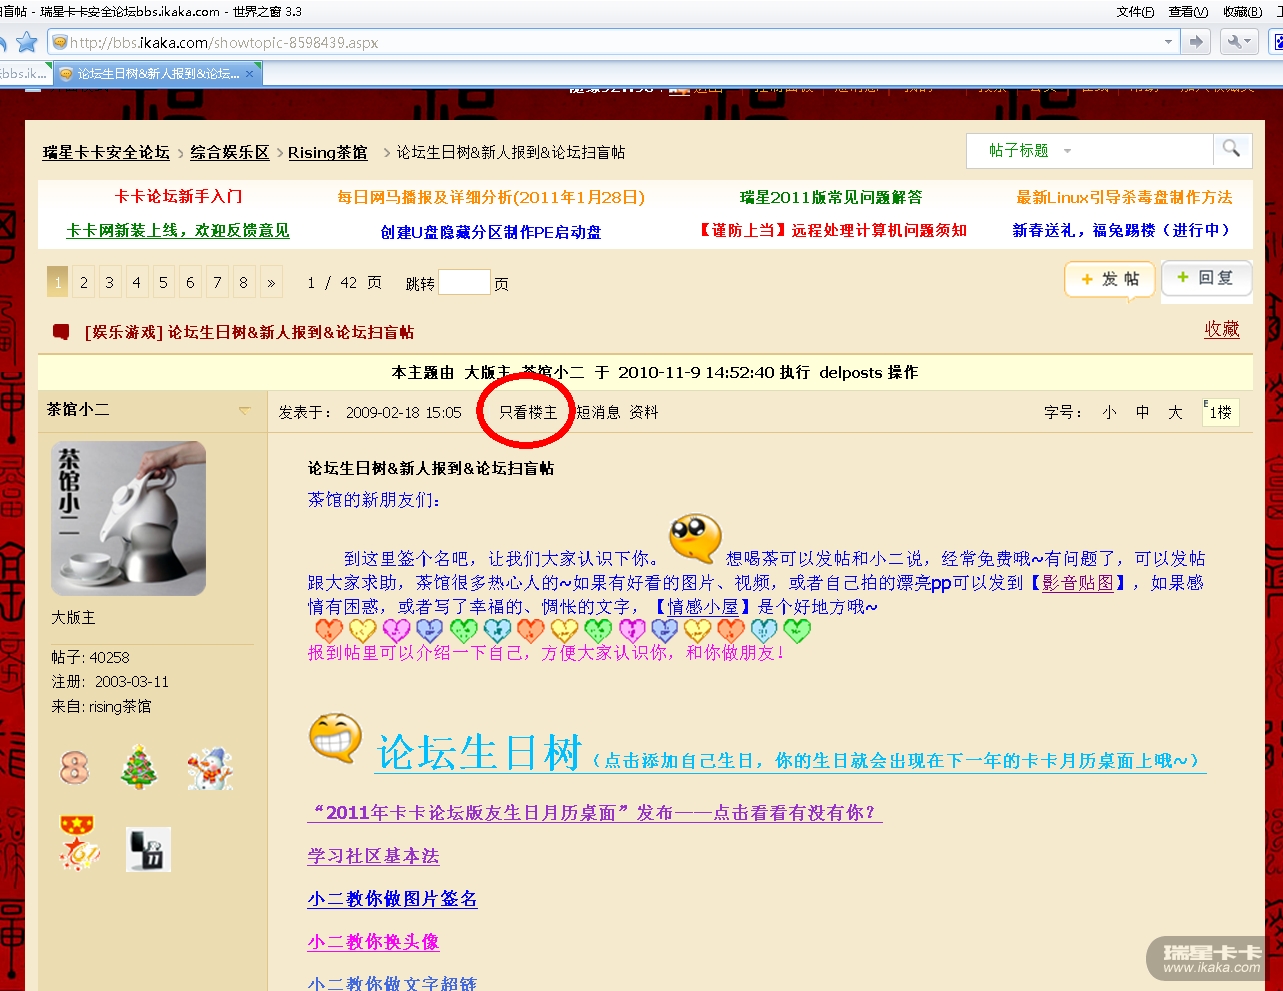This screenshot has height=991, width=1283.
Task: Open the 影音贴图 link in the post
Action: click(x=1078, y=583)
